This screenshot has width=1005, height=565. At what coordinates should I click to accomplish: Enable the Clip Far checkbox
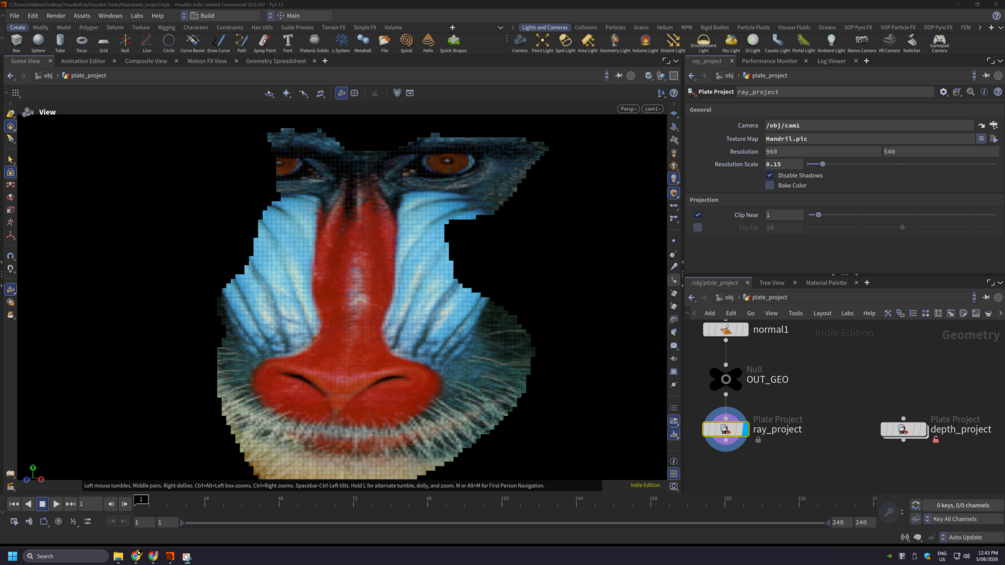(x=697, y=227)
